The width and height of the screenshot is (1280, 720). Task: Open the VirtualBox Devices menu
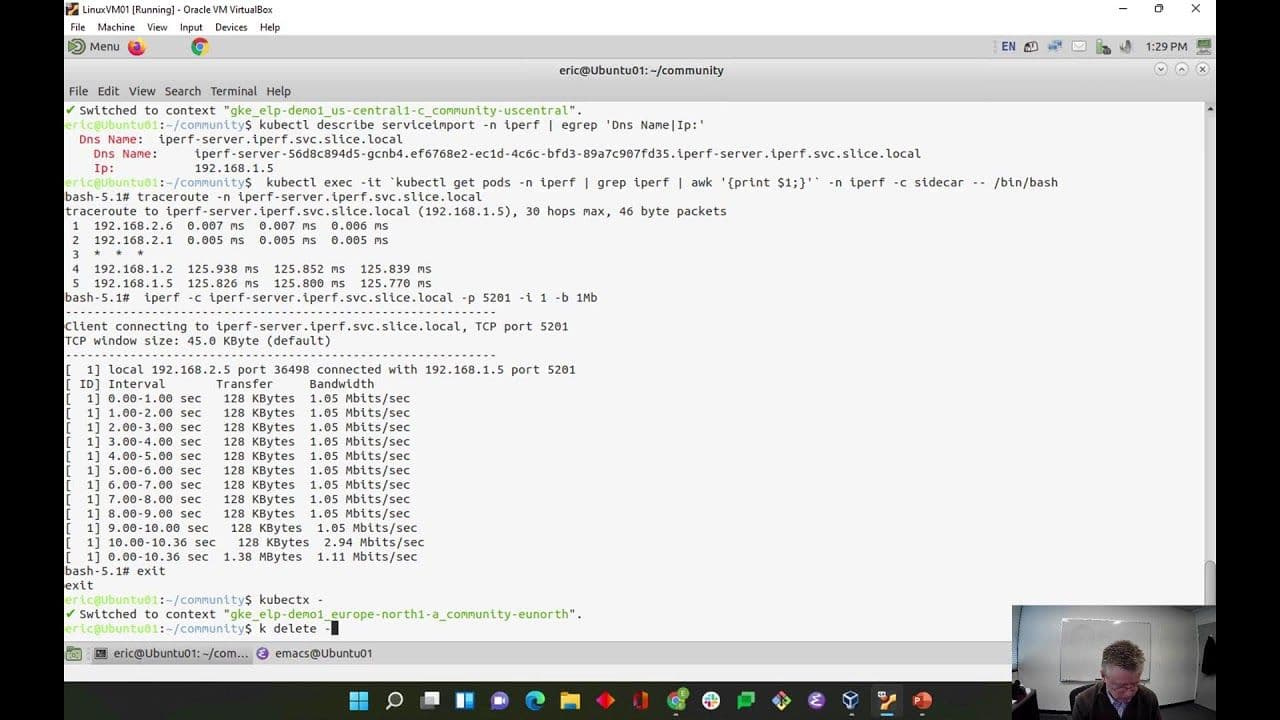click(231, 27)
